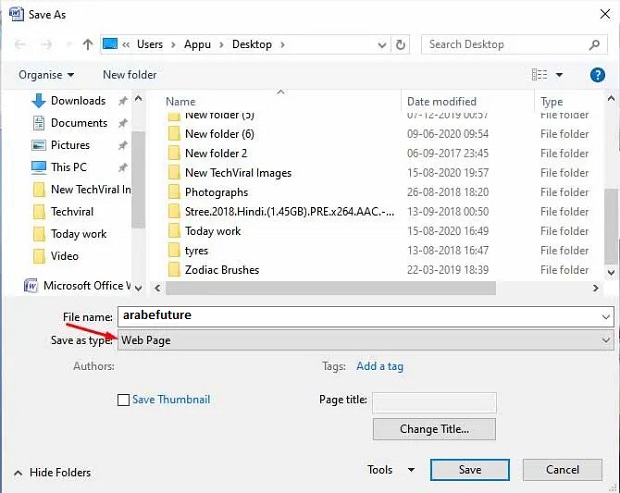The height and width of the screenshot is (493, 620).
Task: Select This PC in the sidebar
Action: [x=69, y=167]
